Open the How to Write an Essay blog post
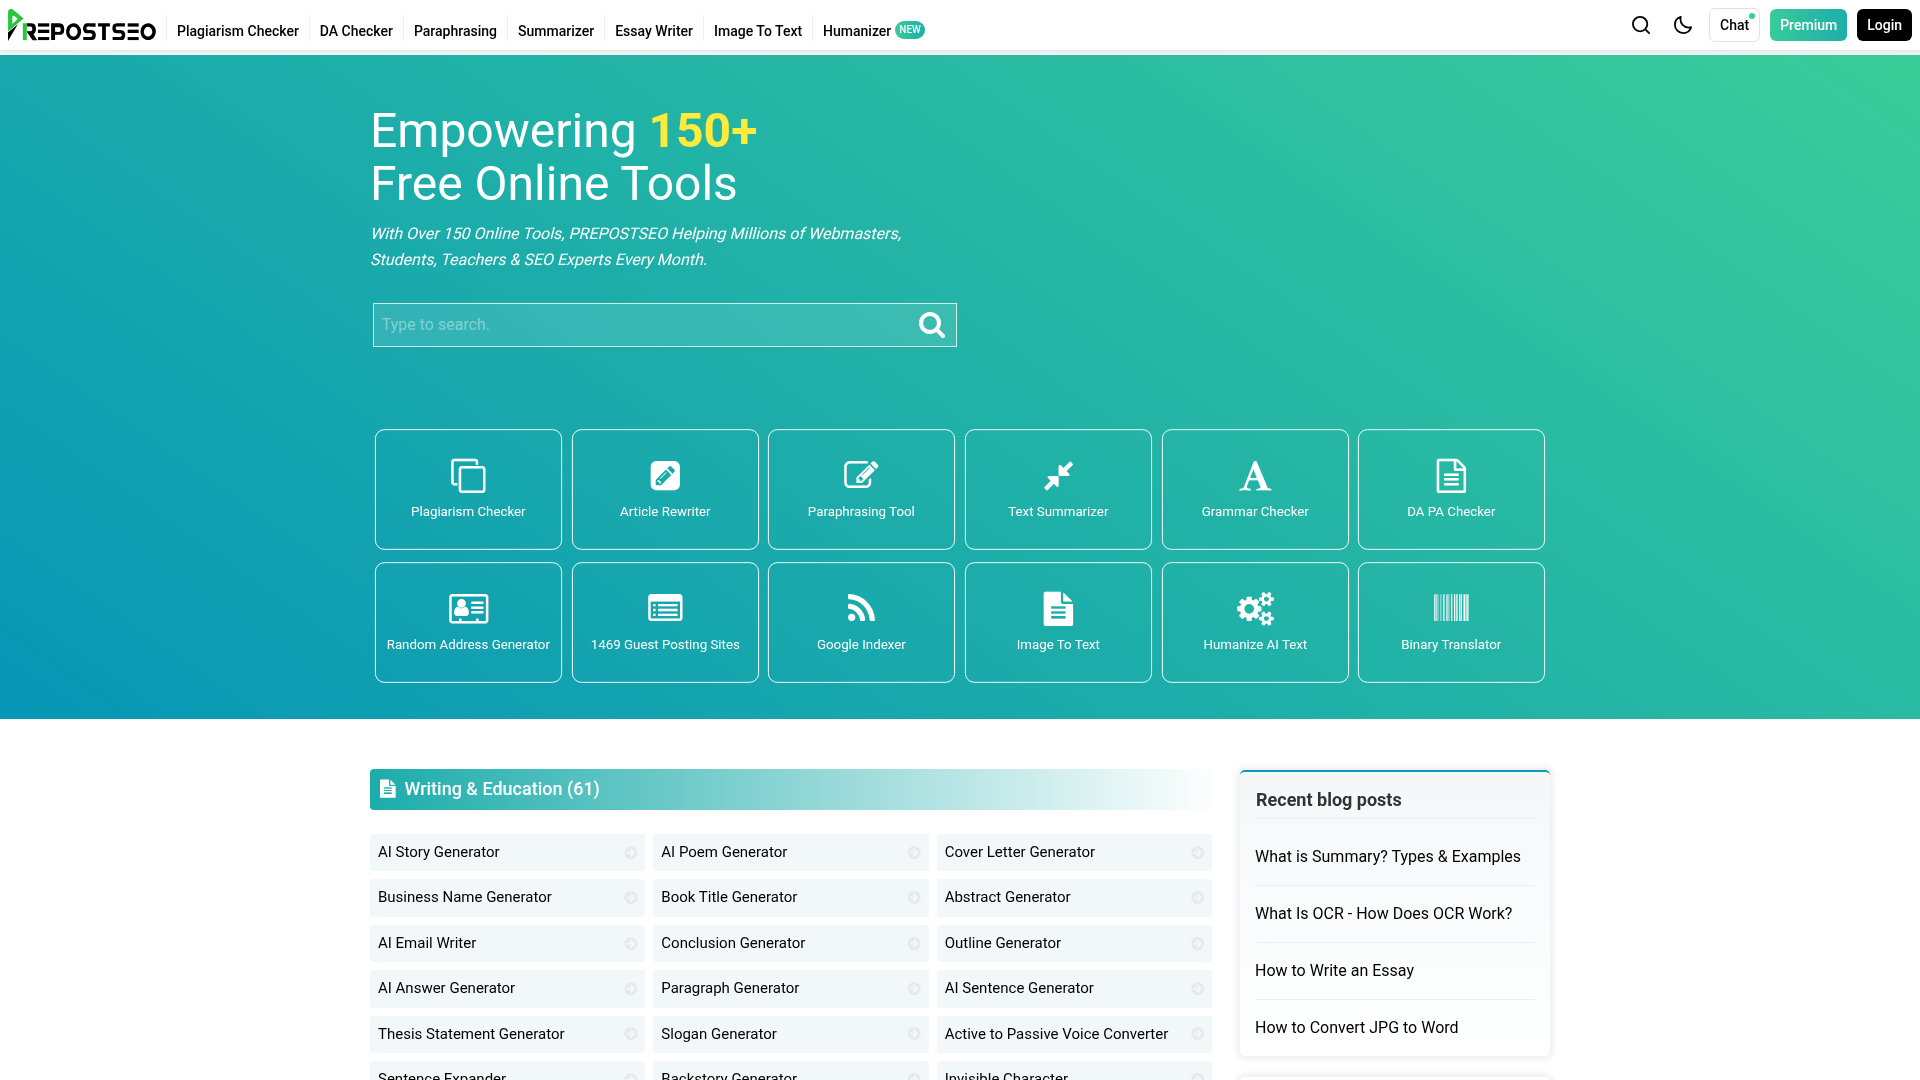The image size is (1920, 1080). pyautogui.click(x=1334, y=970)
